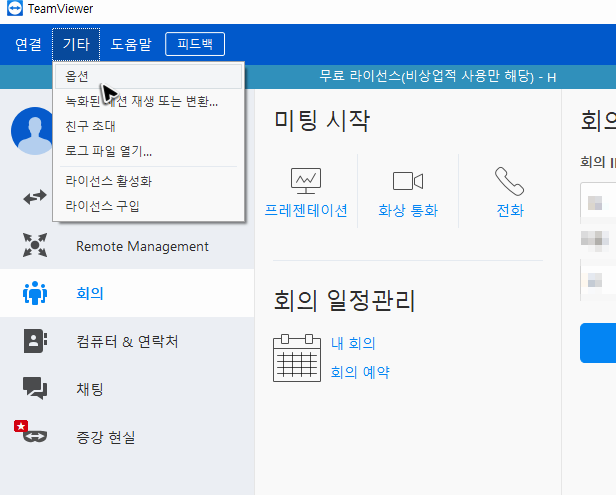Click the 회의 people icon
The height and width of the screenshot is (495, 616).
click(35, 293)
